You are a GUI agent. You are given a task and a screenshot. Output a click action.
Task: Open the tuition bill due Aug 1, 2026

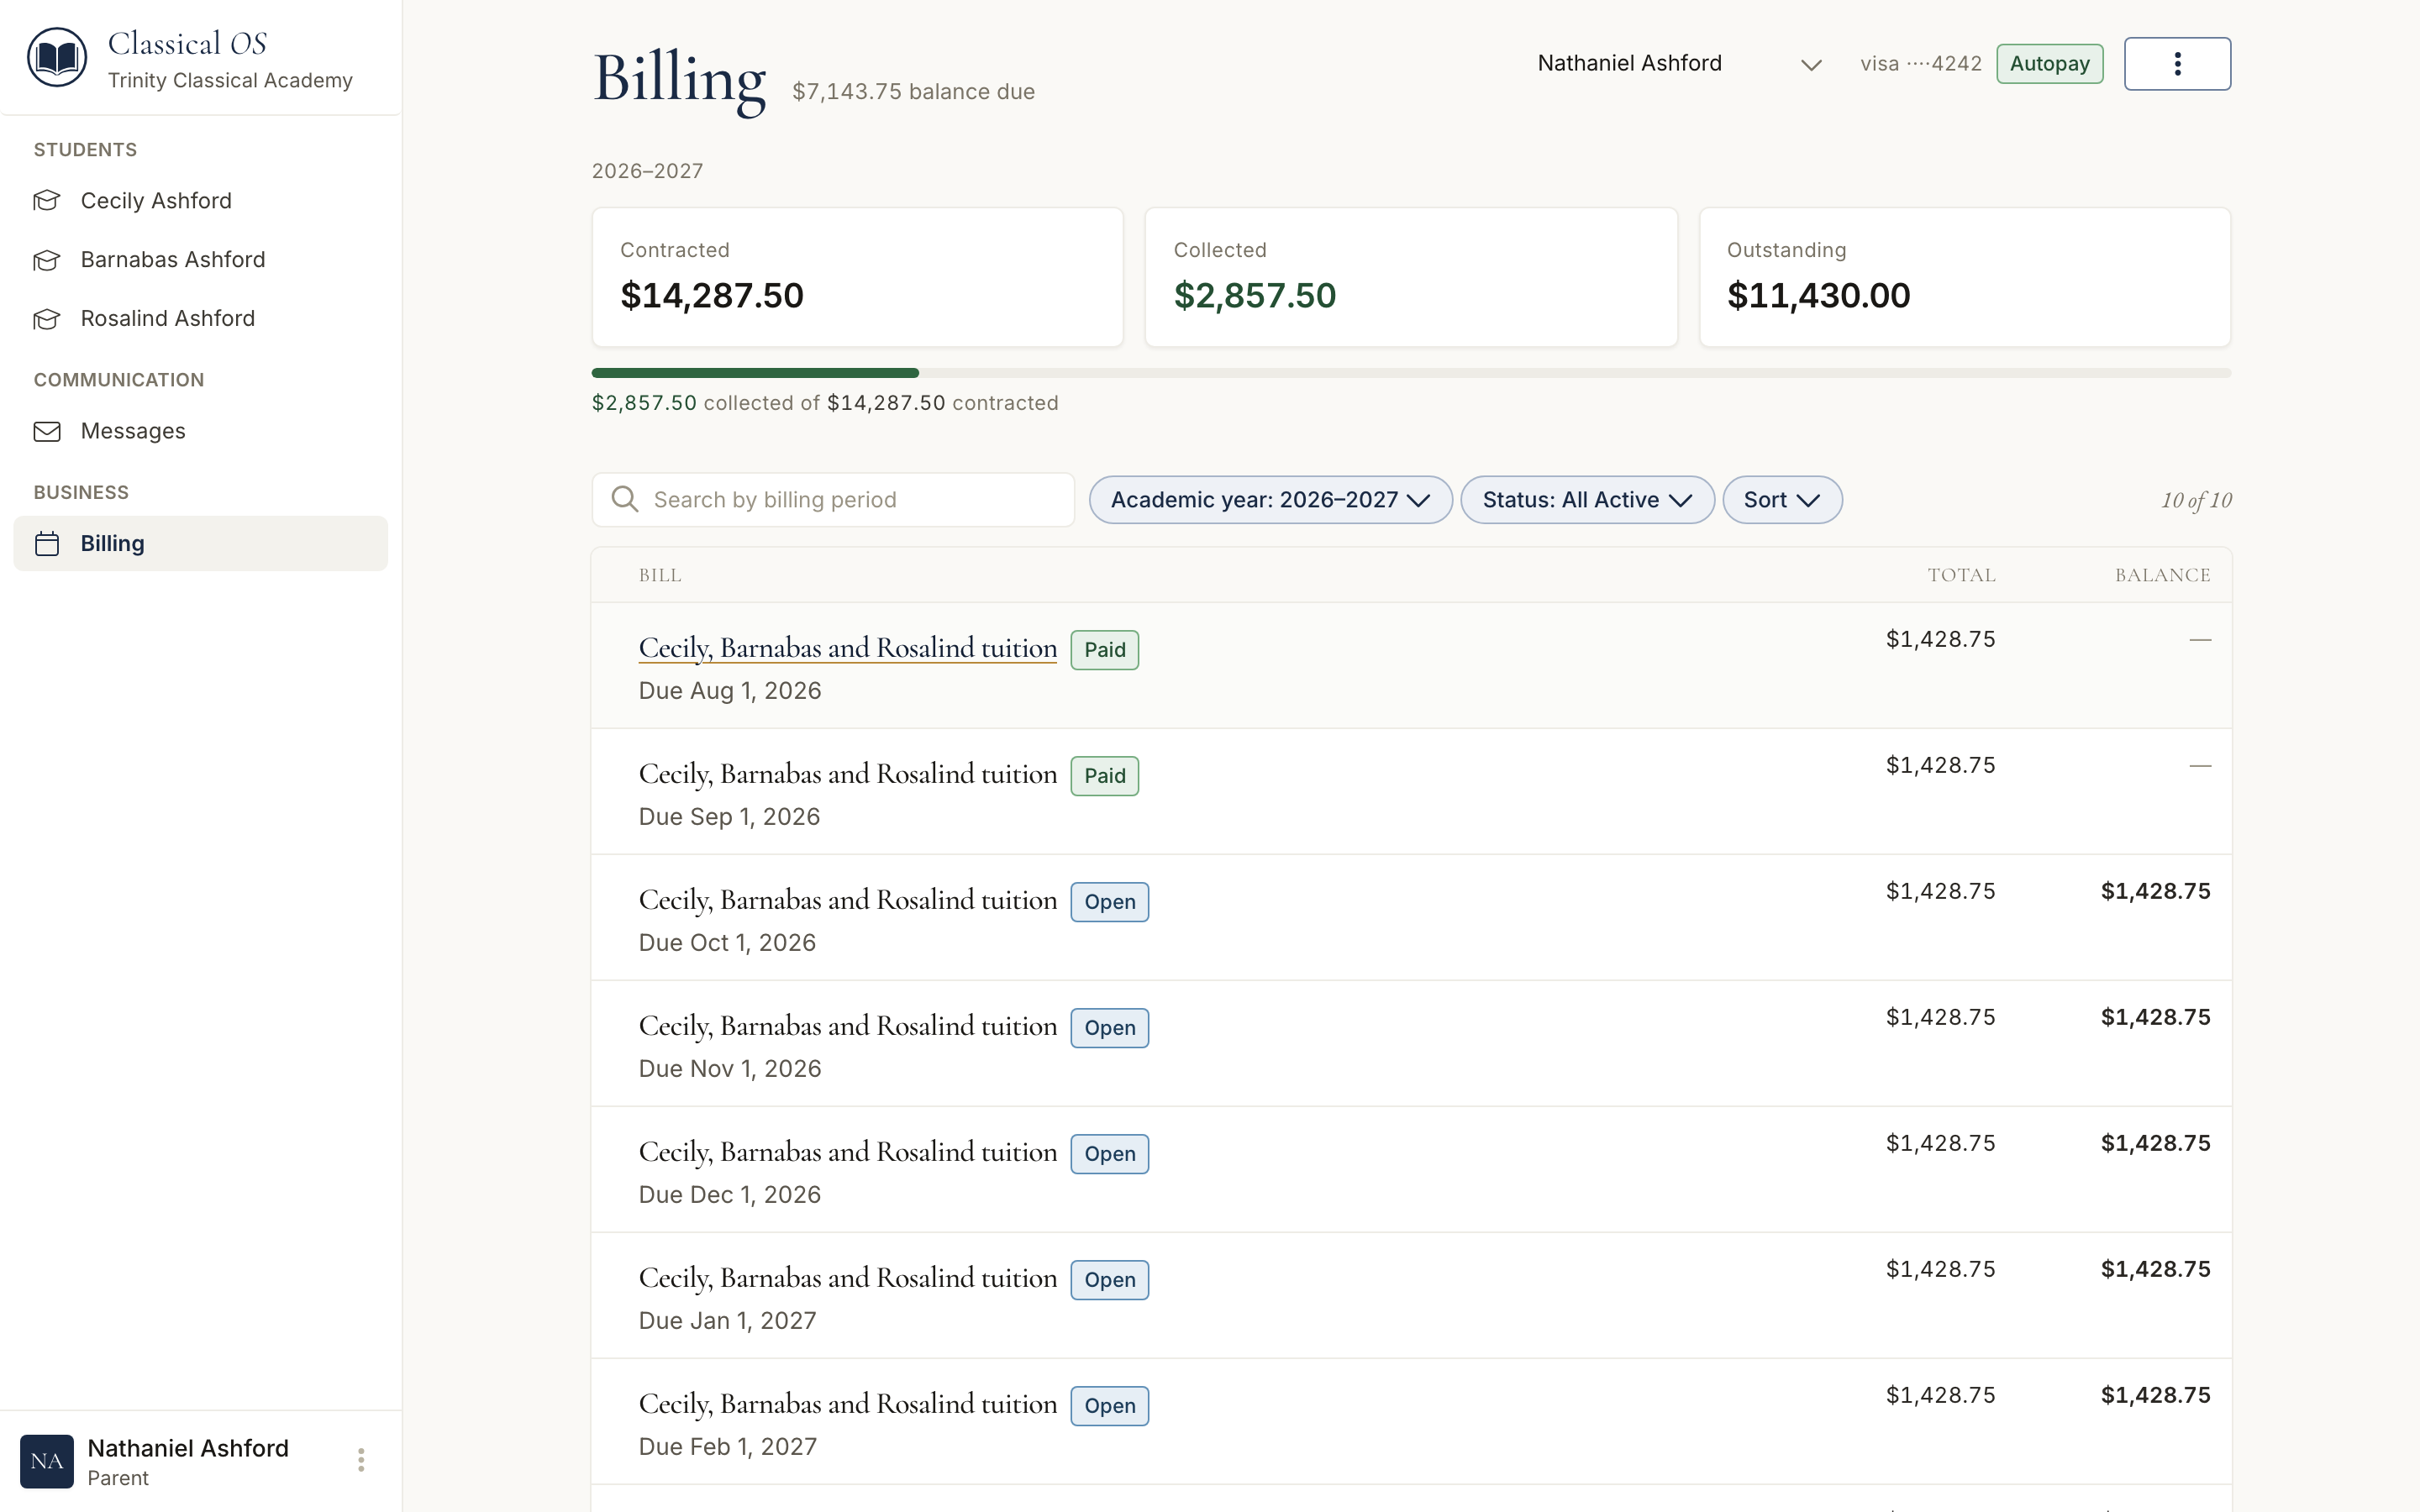(x=847, y=648)
